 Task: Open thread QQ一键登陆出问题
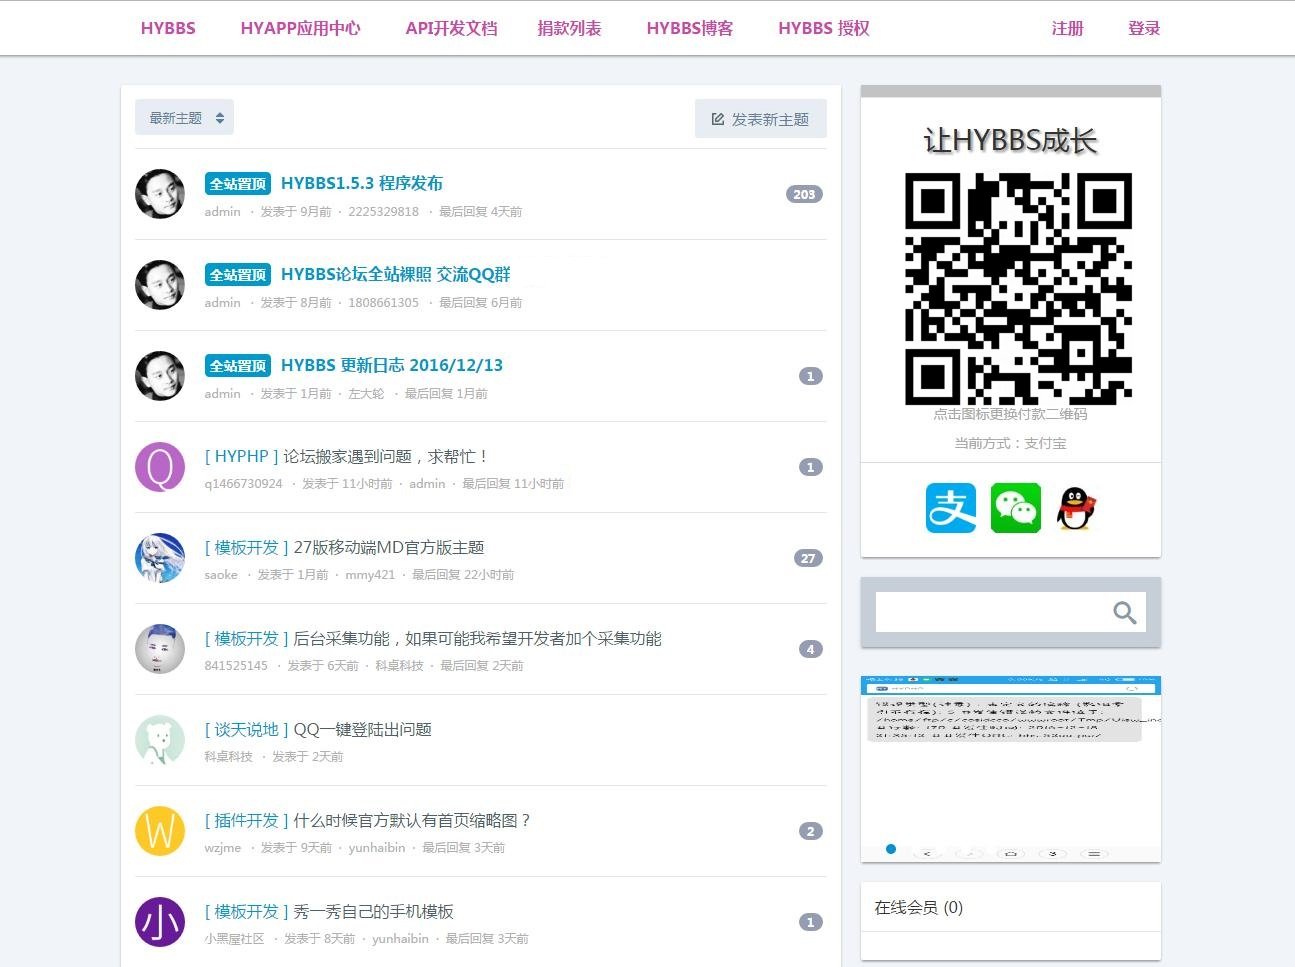pos(362,729)
